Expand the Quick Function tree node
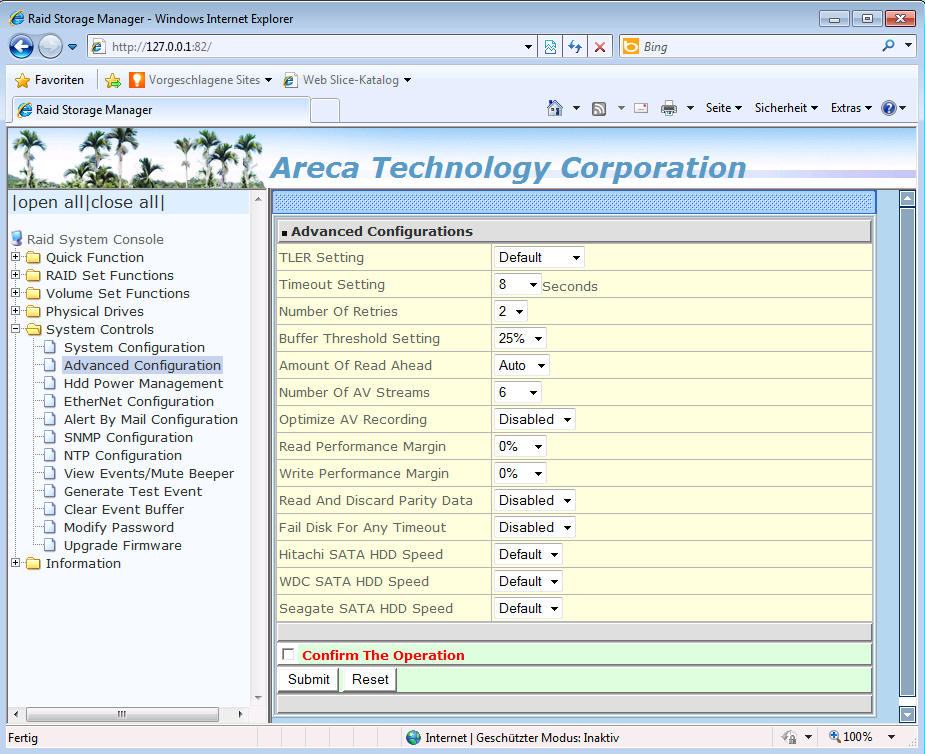925x754 pixels. 16,257
